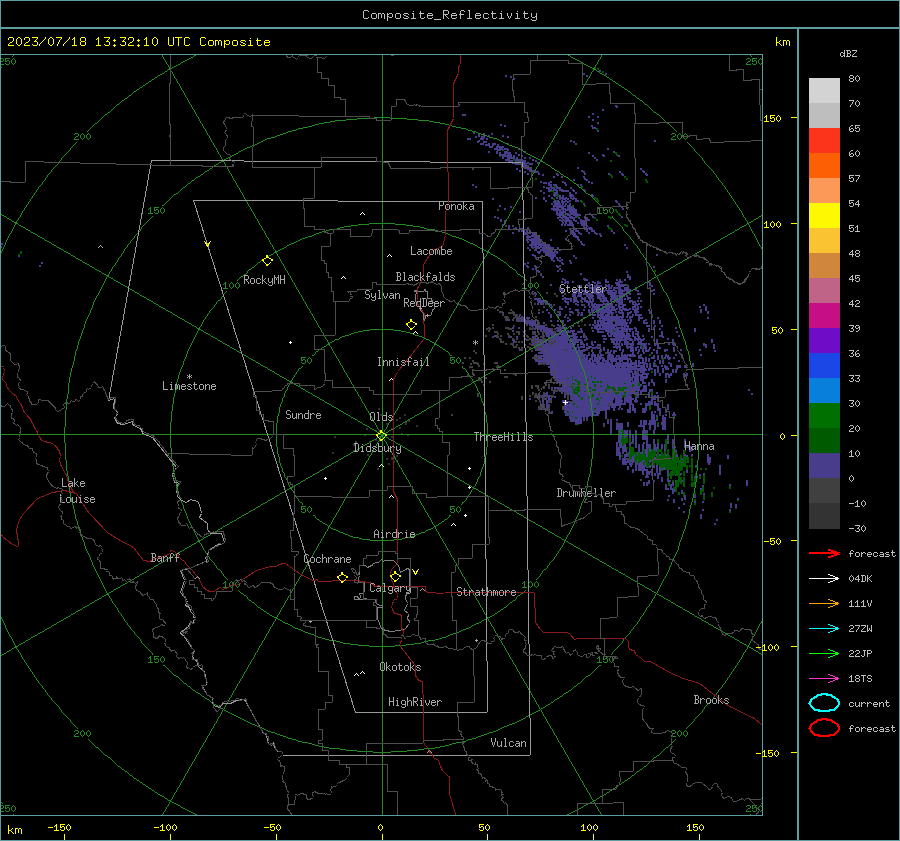
Task: Click the Lacombe label
Action: pyautogui.click(x=431, y=251)
